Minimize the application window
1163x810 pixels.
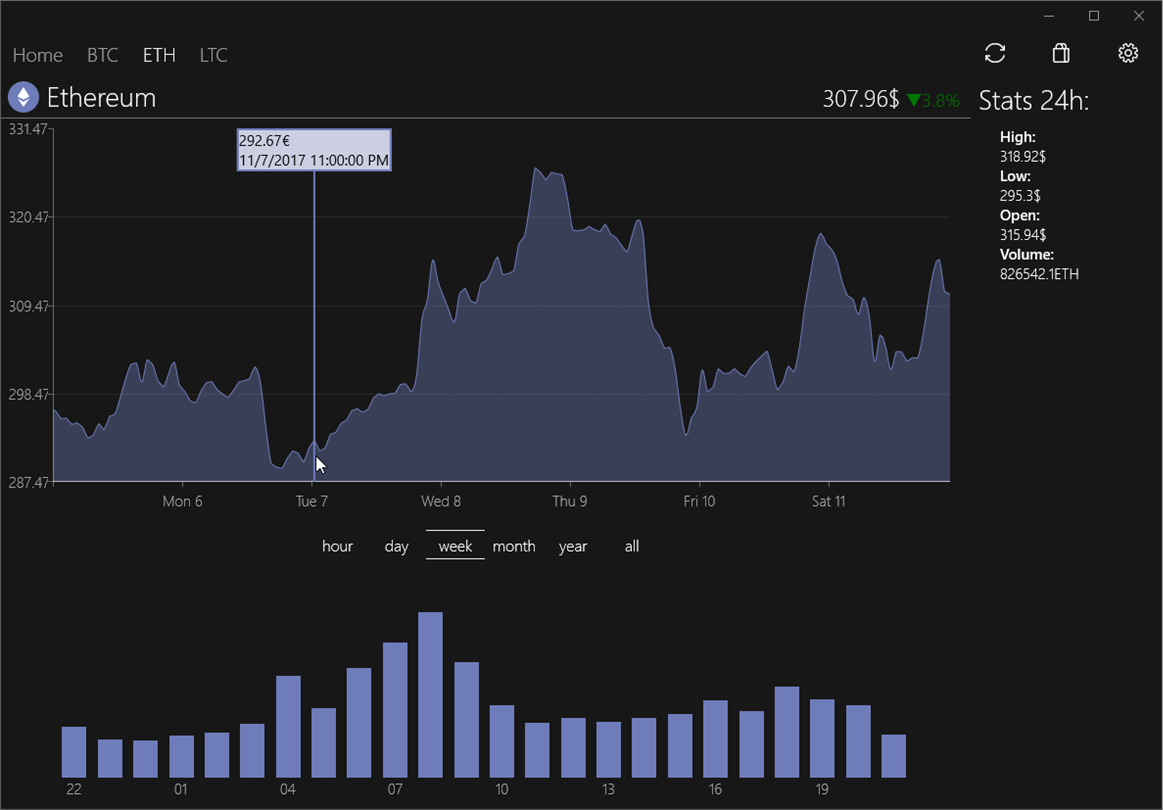pyautogui.click(x=1049, y=16)
